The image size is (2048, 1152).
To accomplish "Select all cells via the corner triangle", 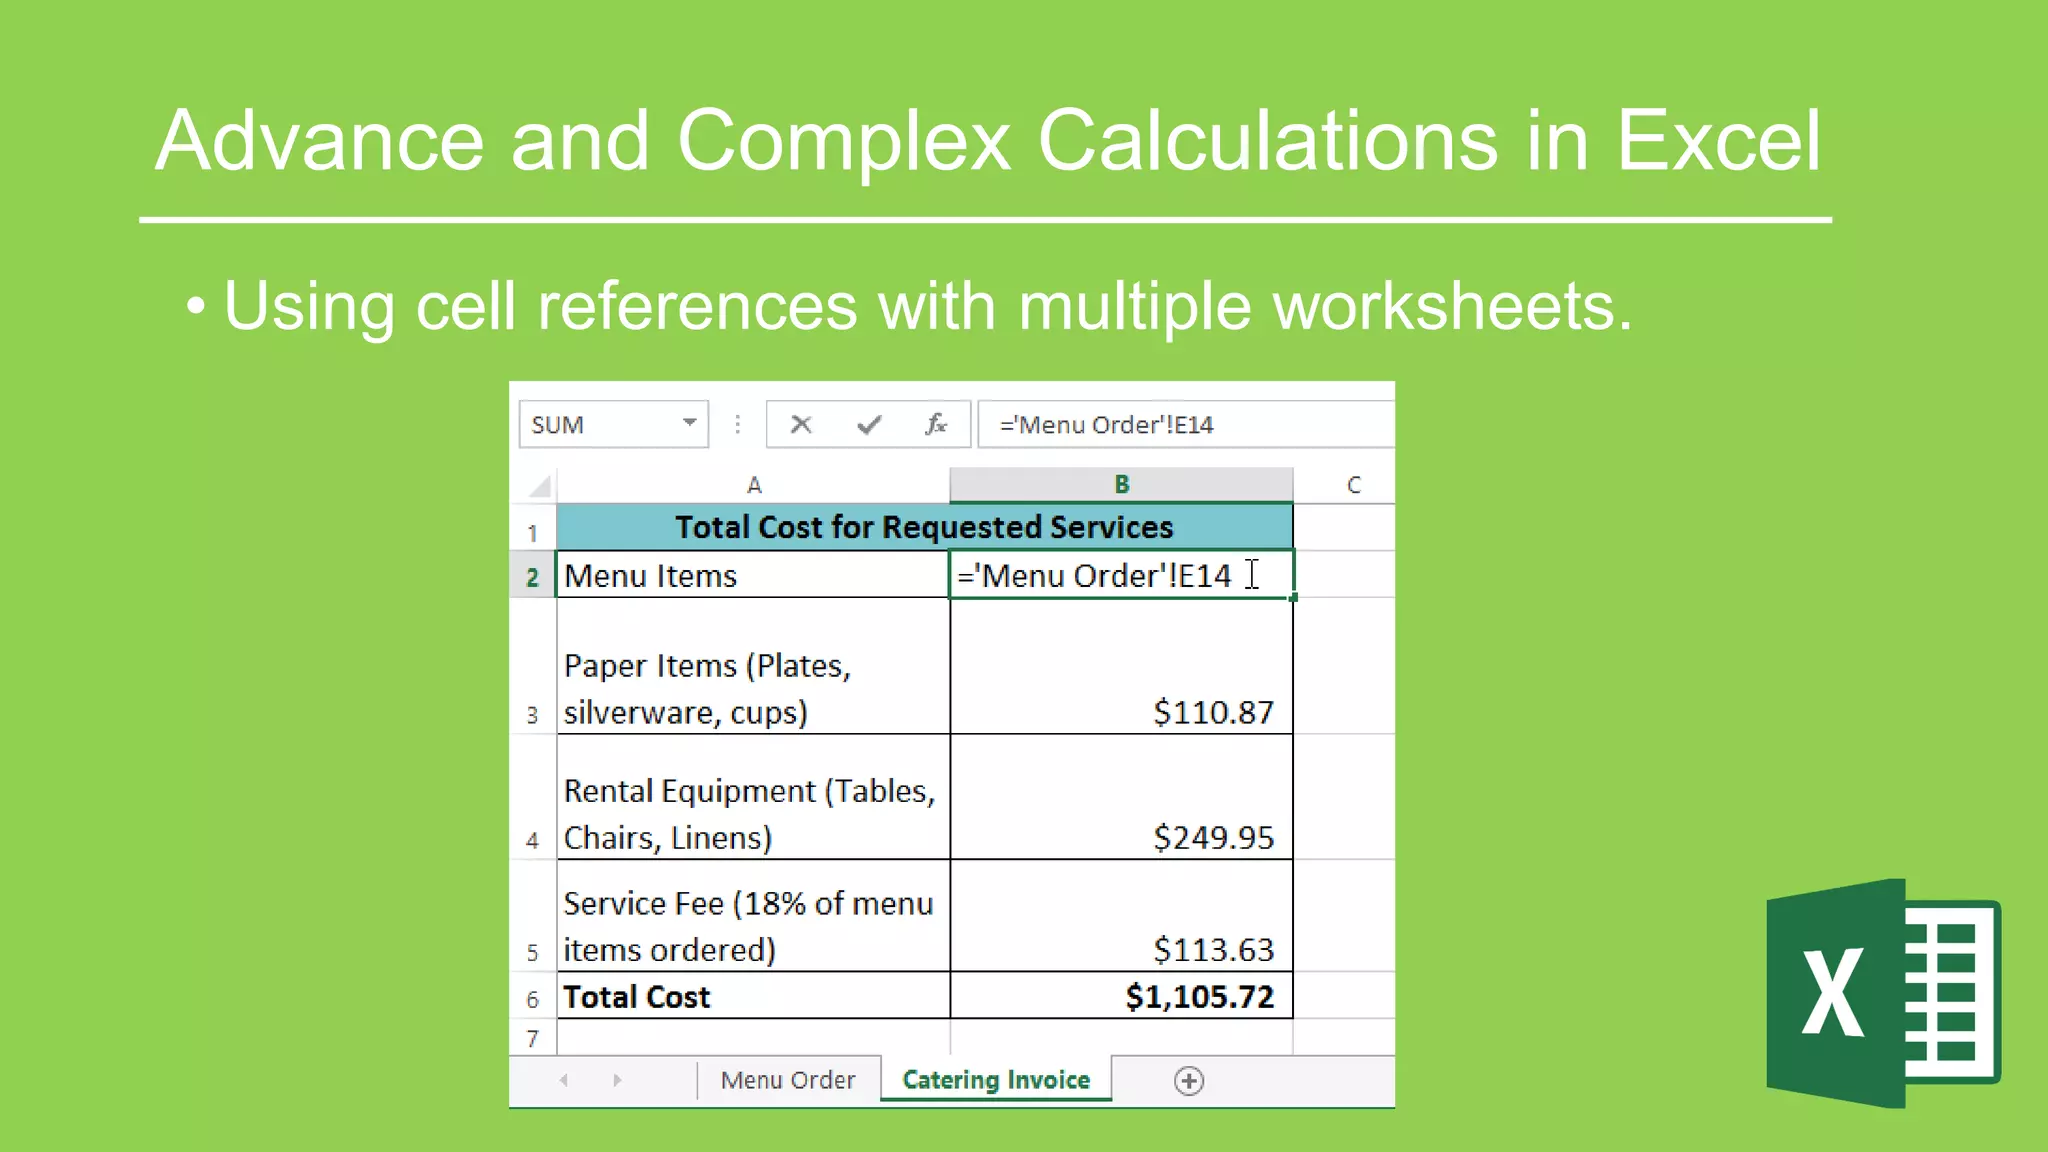I will click(539, 486).
